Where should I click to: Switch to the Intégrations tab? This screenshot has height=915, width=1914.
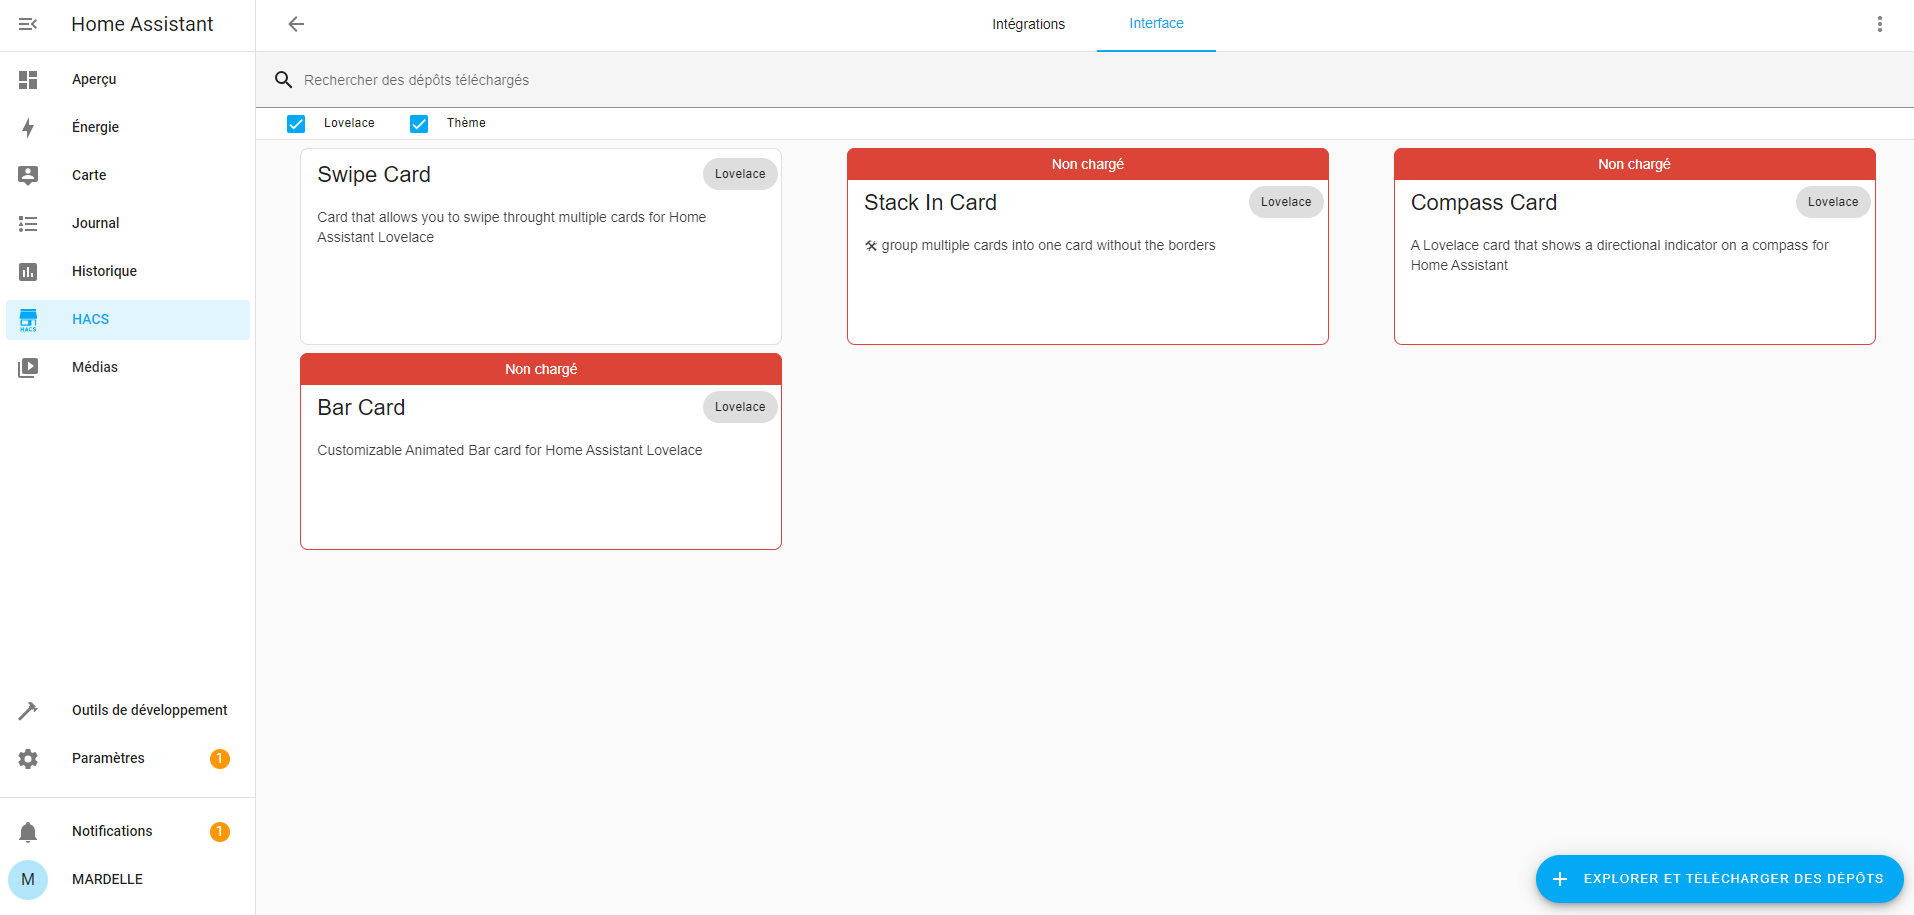coord(1028,24)
